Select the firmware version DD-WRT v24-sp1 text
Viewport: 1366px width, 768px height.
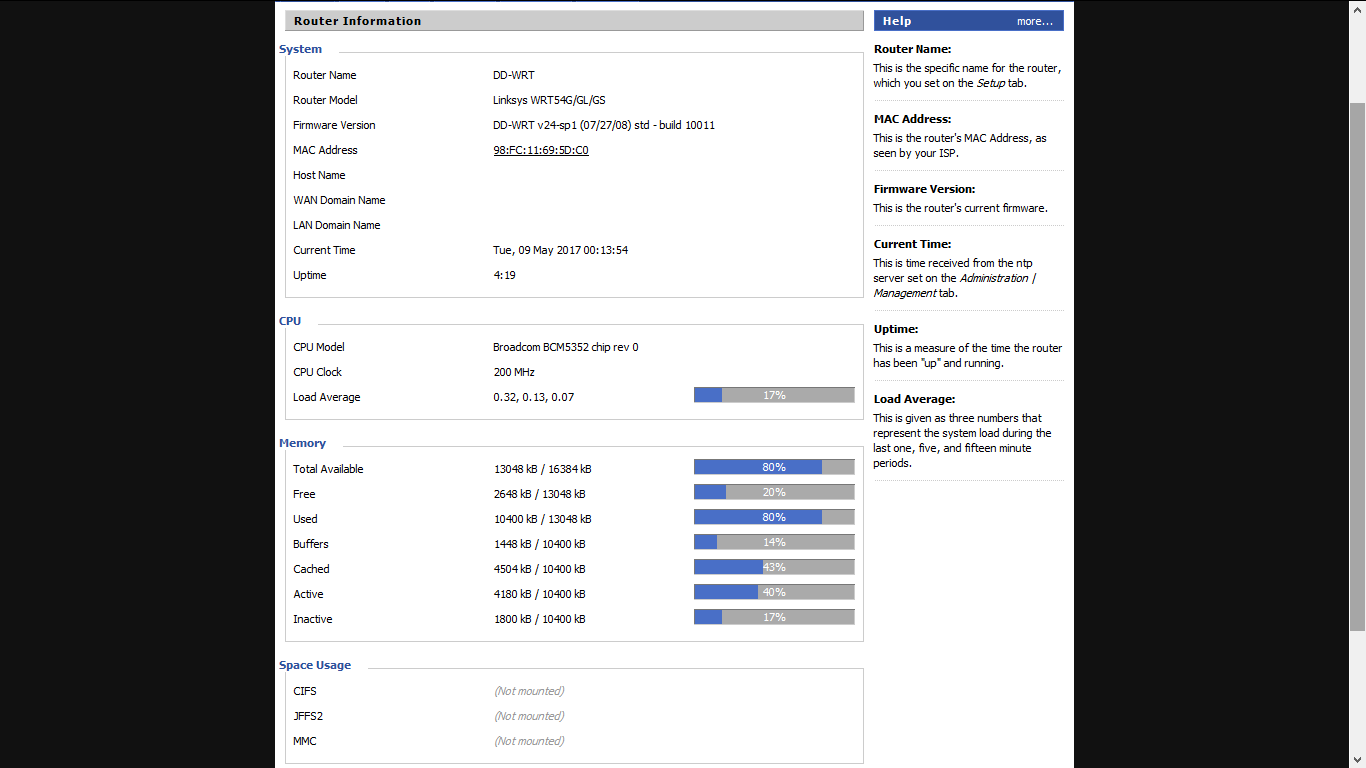click(x=604, y=125)
